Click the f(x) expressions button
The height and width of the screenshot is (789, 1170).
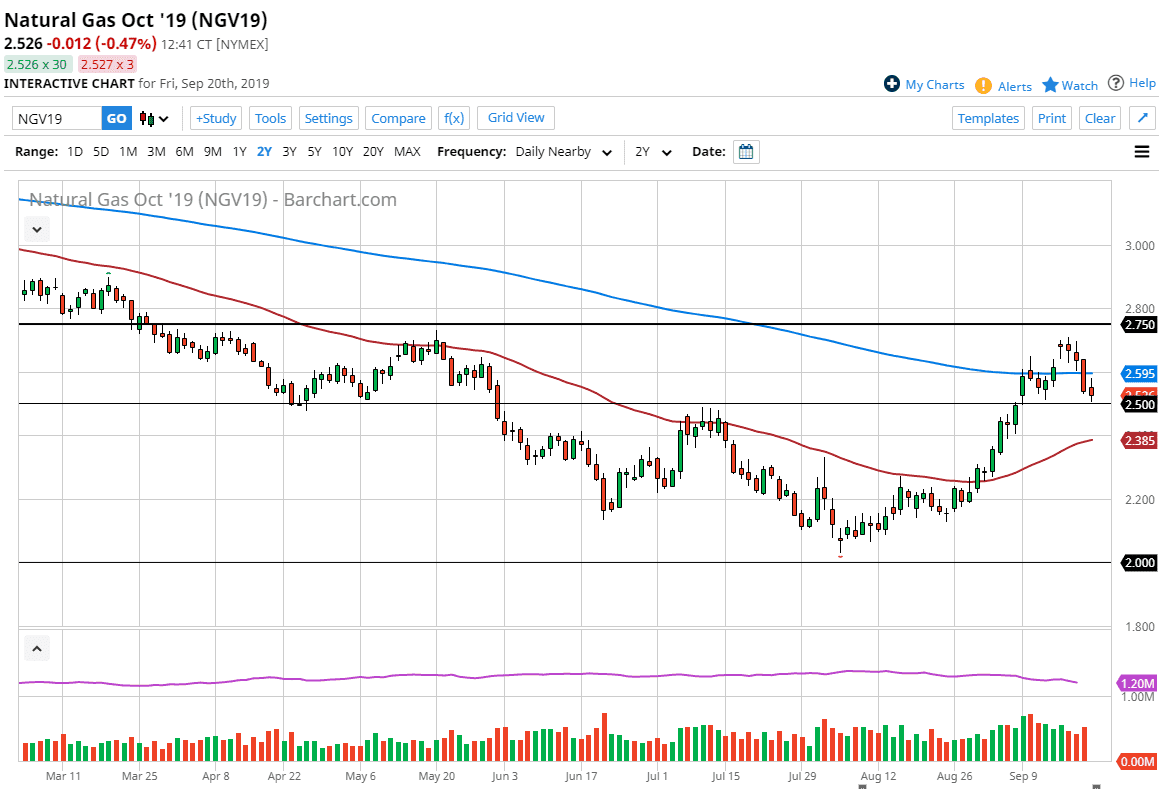(453, 118)
